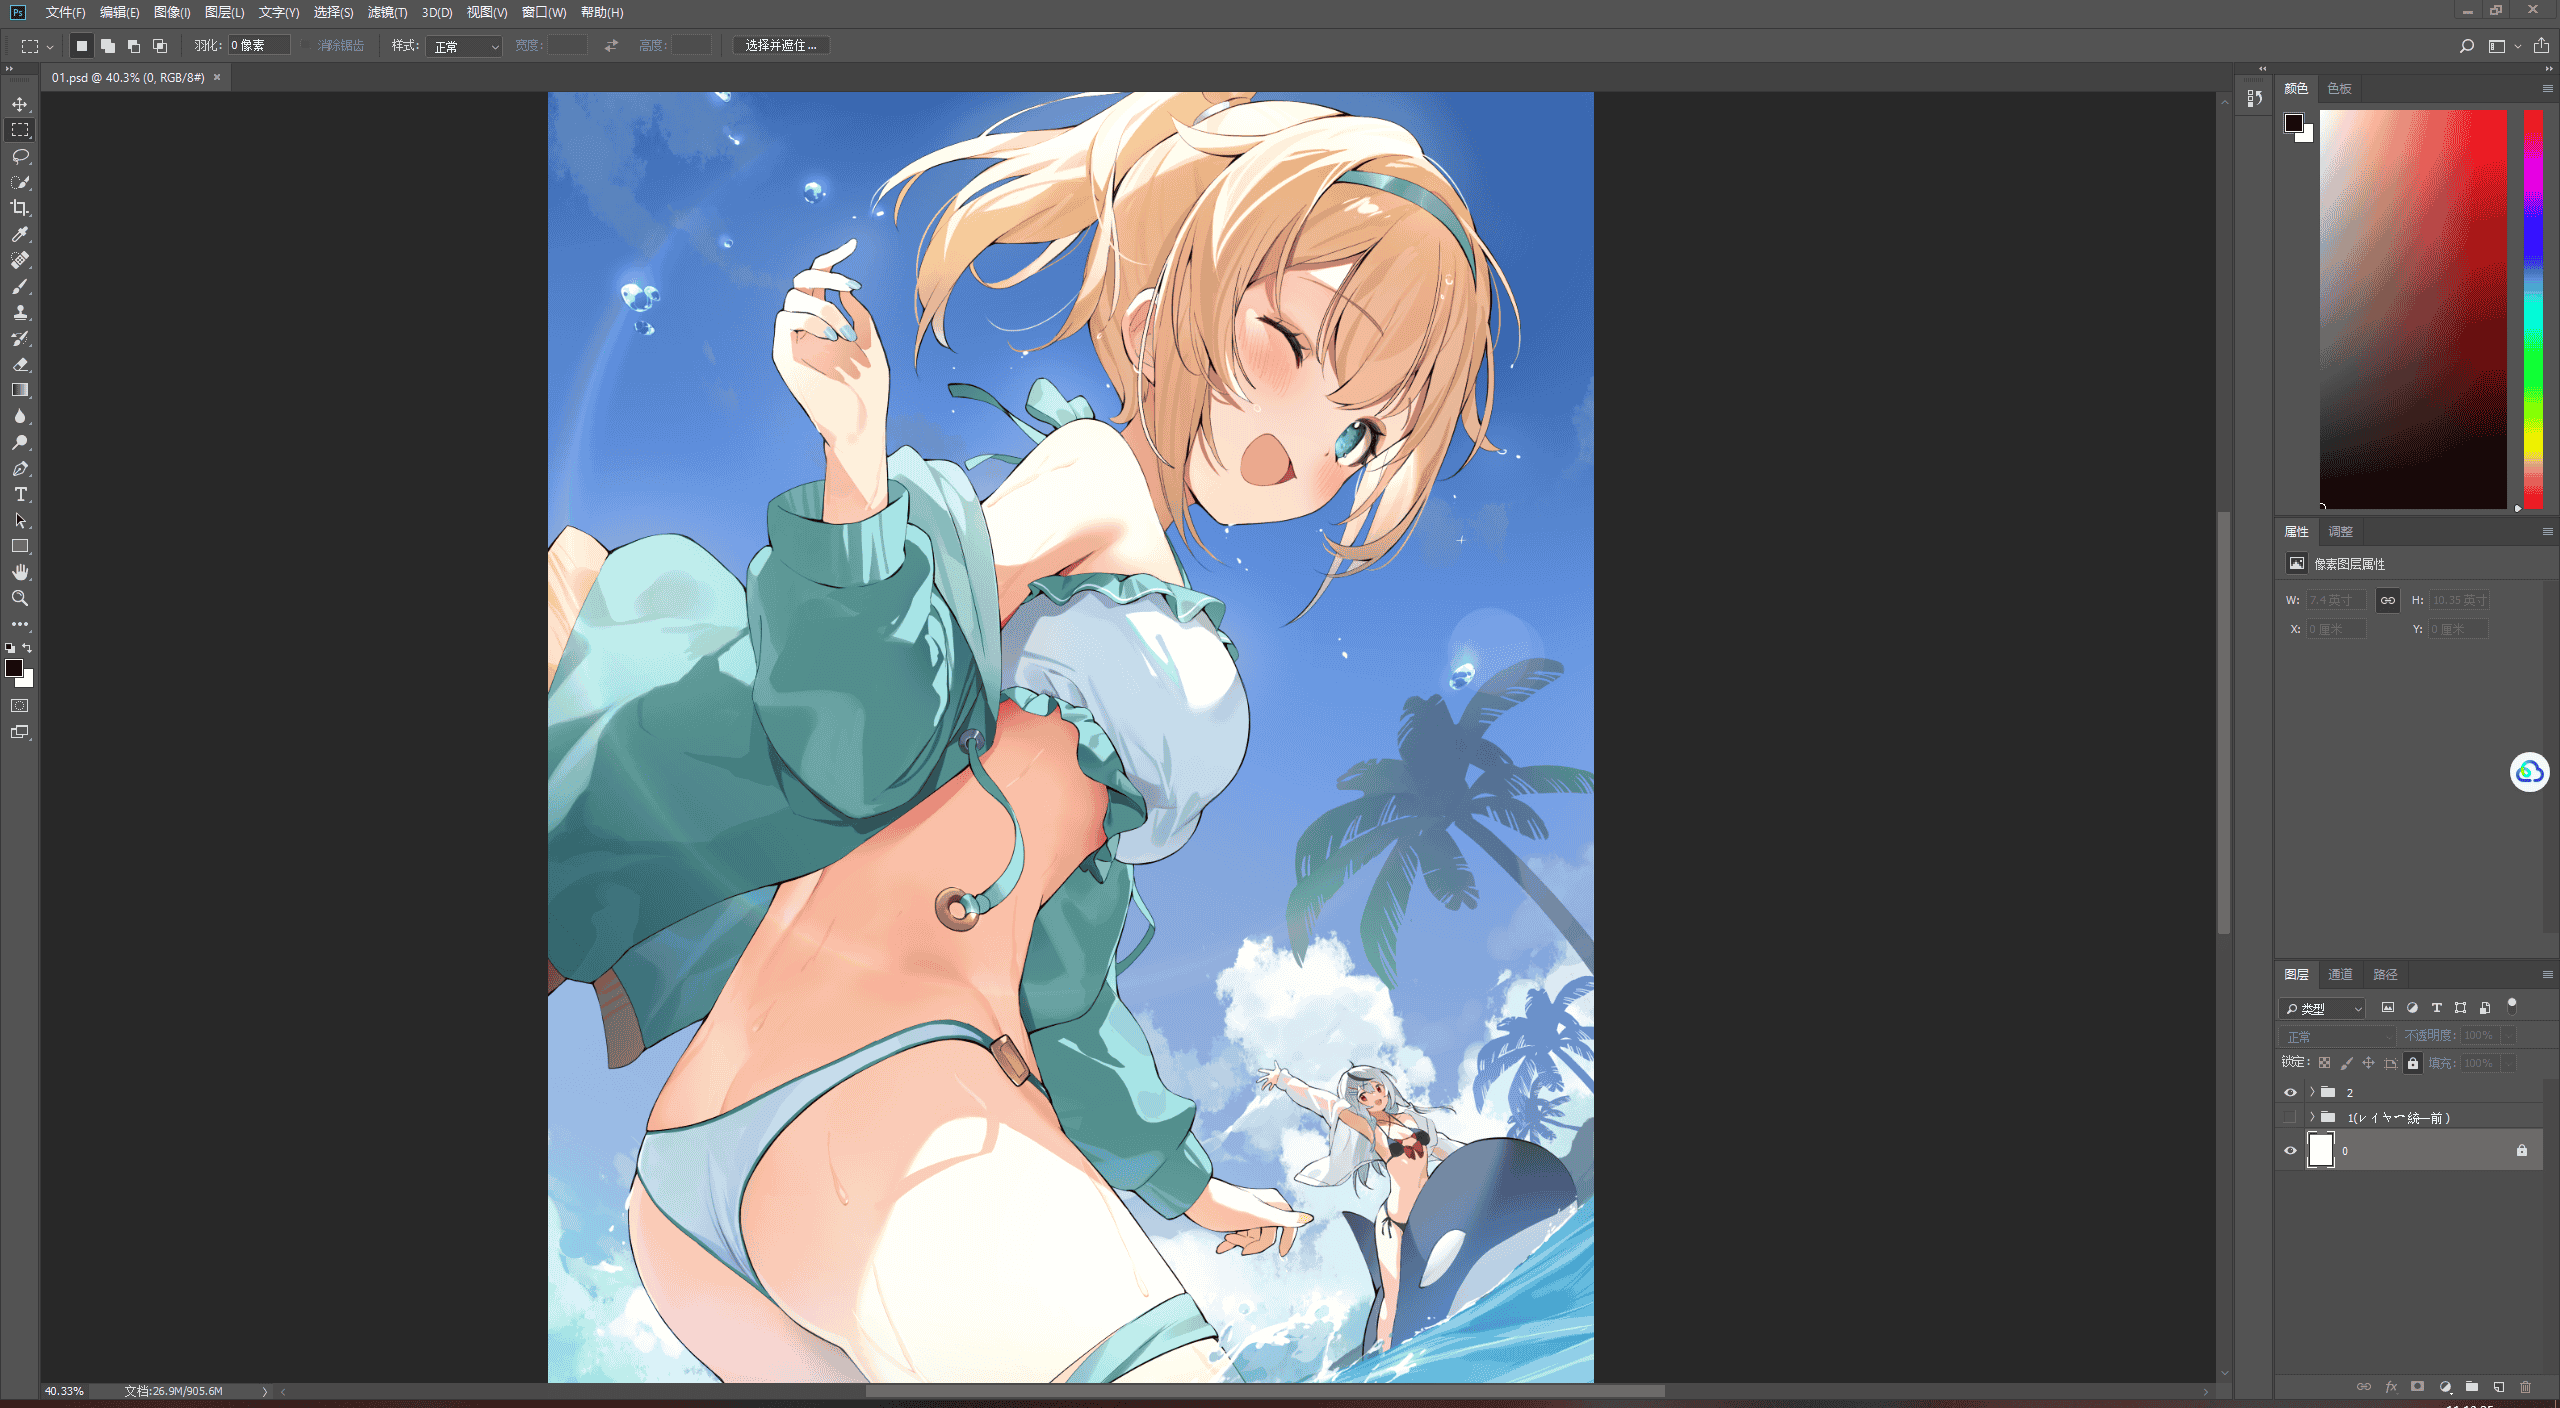Click the link width and height button
This screenshot has height=1408, width=2560.
2387,600
